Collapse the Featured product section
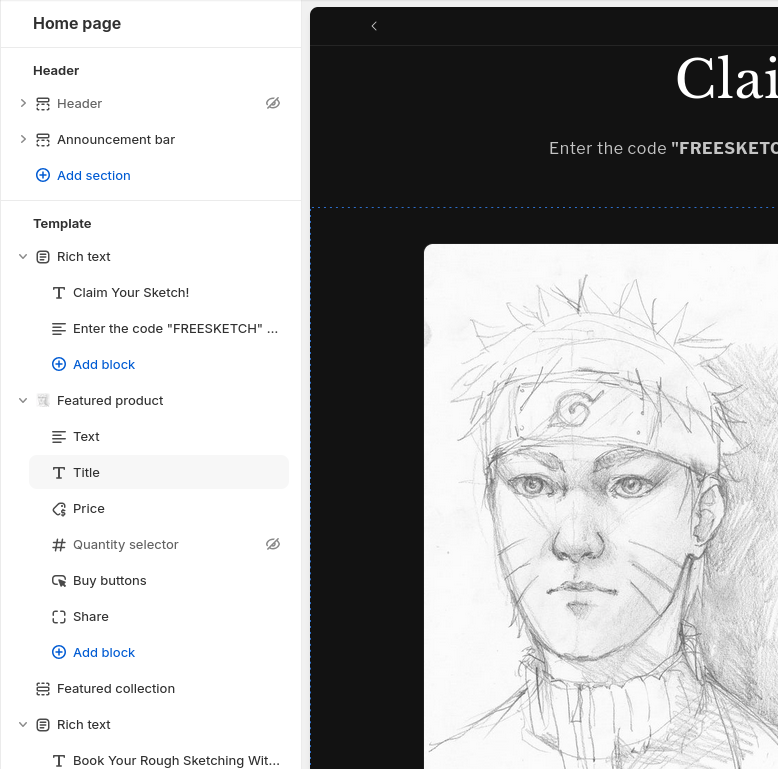Screen dimensions: 778x769 click(x=23, y=401)
